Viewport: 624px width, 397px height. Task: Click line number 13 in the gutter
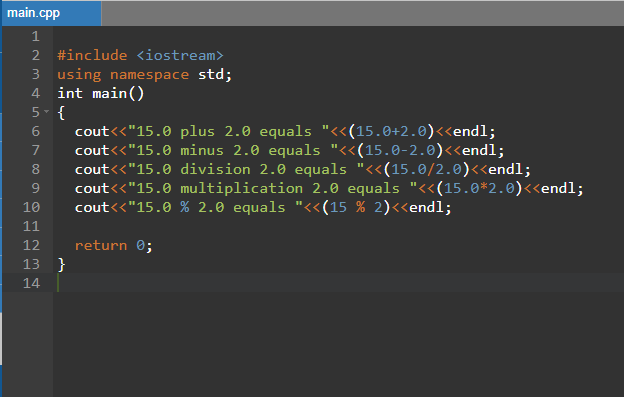click(31, 264)
